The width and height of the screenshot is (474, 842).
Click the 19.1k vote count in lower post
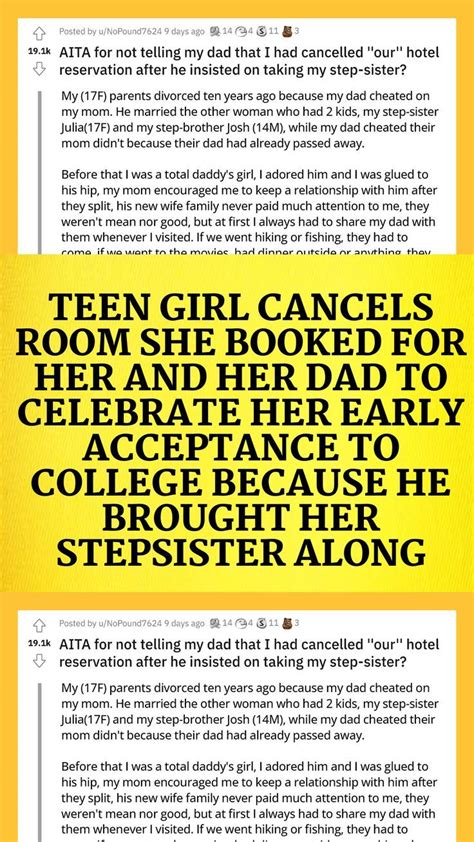point(39,643)
